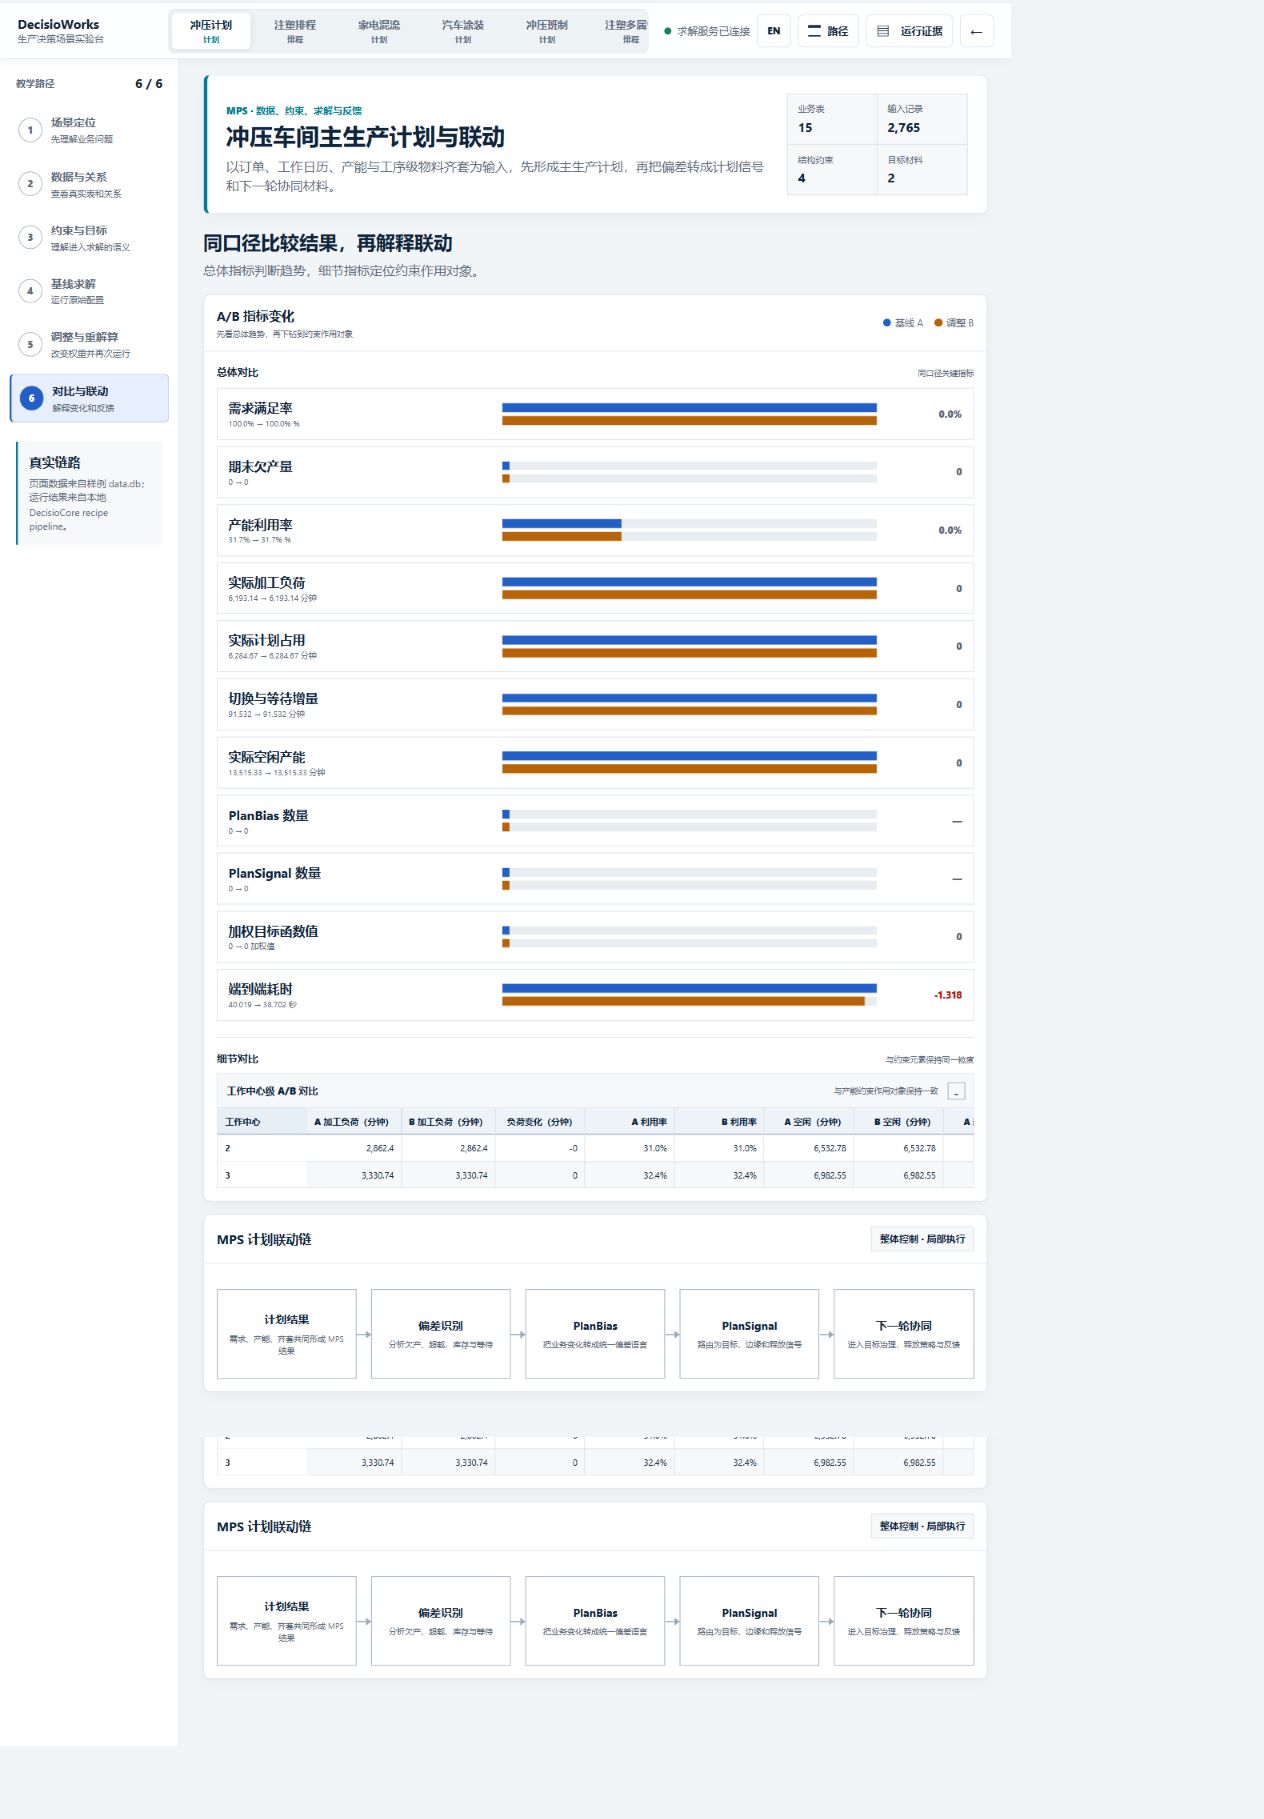Click the 端到端耗时 metric label
This screenshot has height=1819, width=1264.
point(260,989)
